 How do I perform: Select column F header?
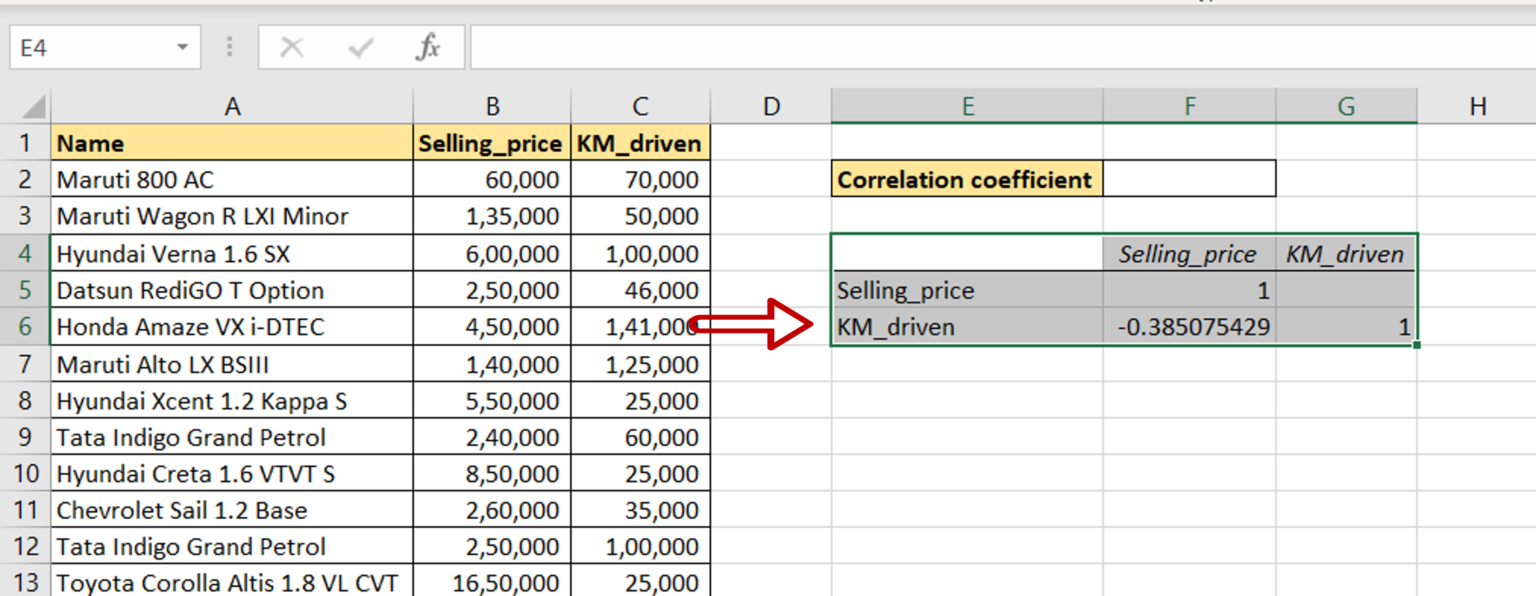pos(1189,104)
